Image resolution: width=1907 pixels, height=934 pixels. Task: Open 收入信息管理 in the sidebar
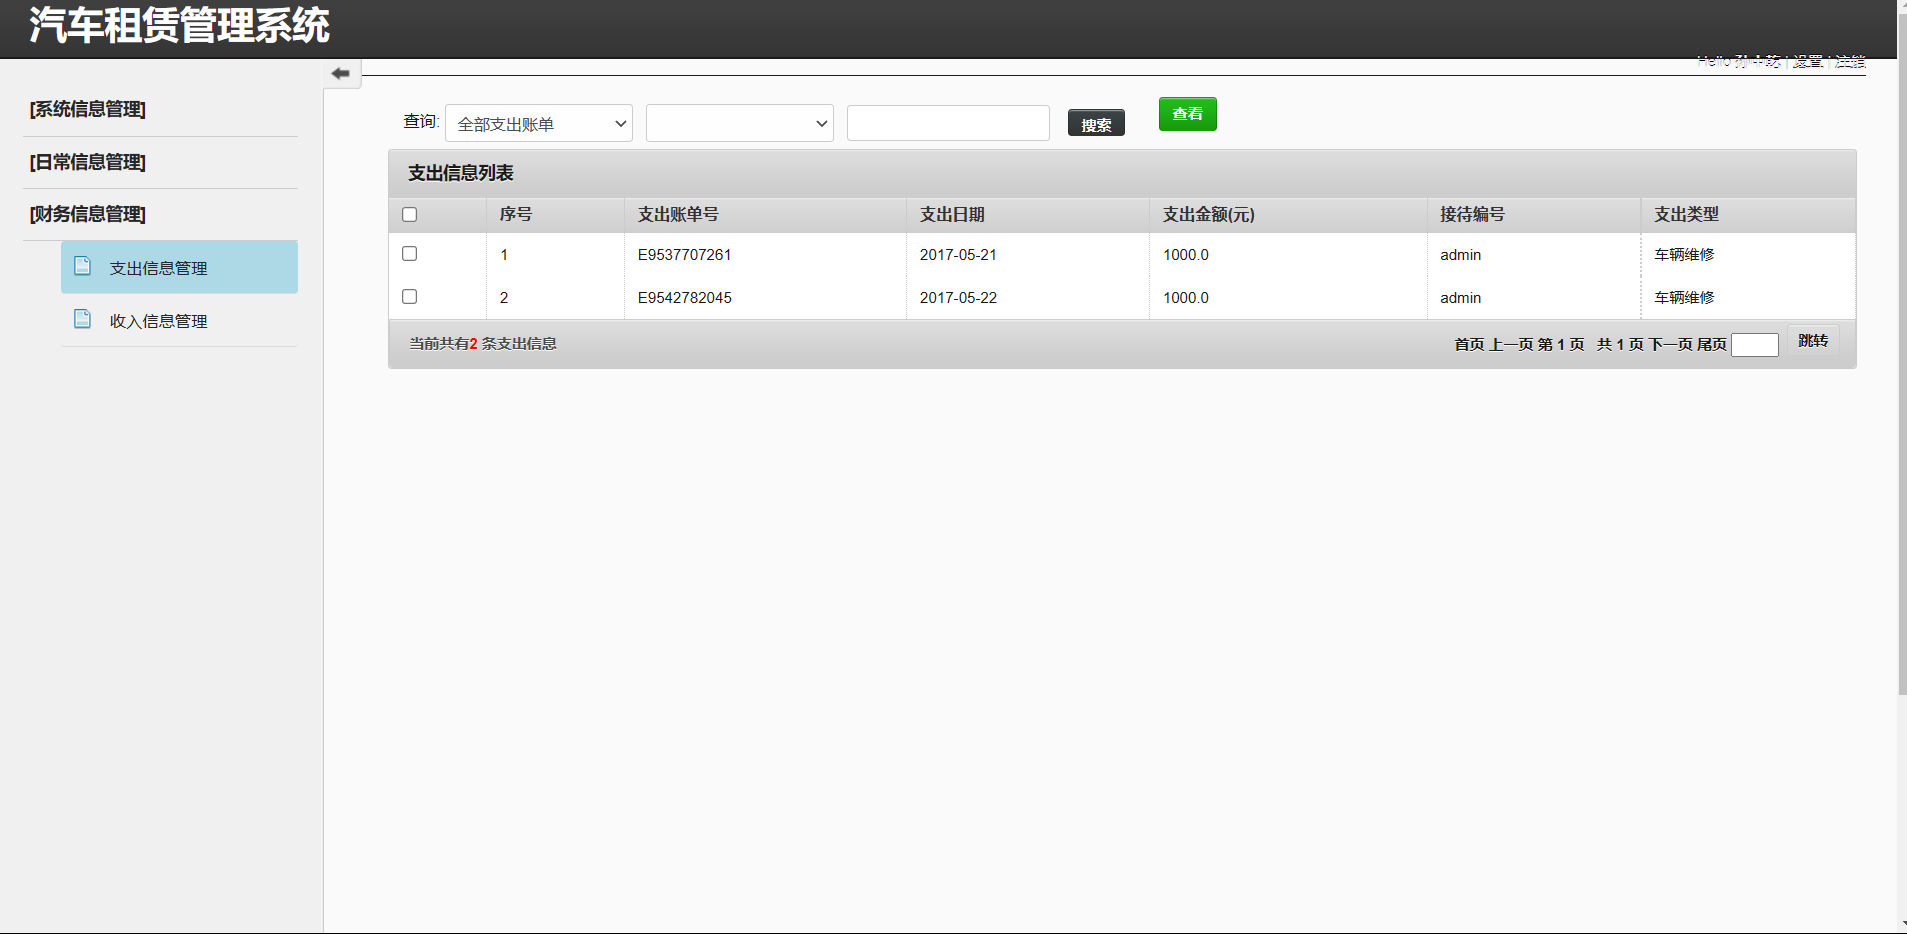click(179, 320)
